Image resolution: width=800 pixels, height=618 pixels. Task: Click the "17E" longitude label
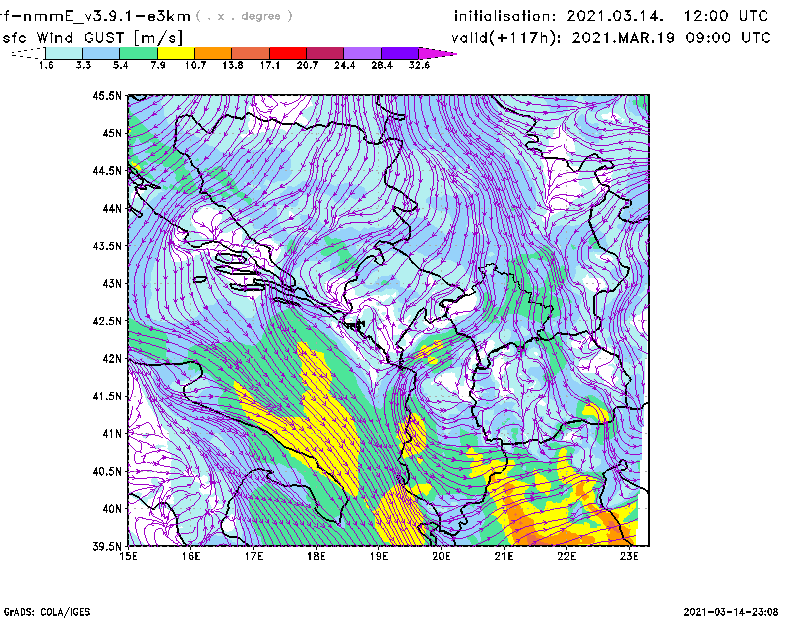click(254, 556)
